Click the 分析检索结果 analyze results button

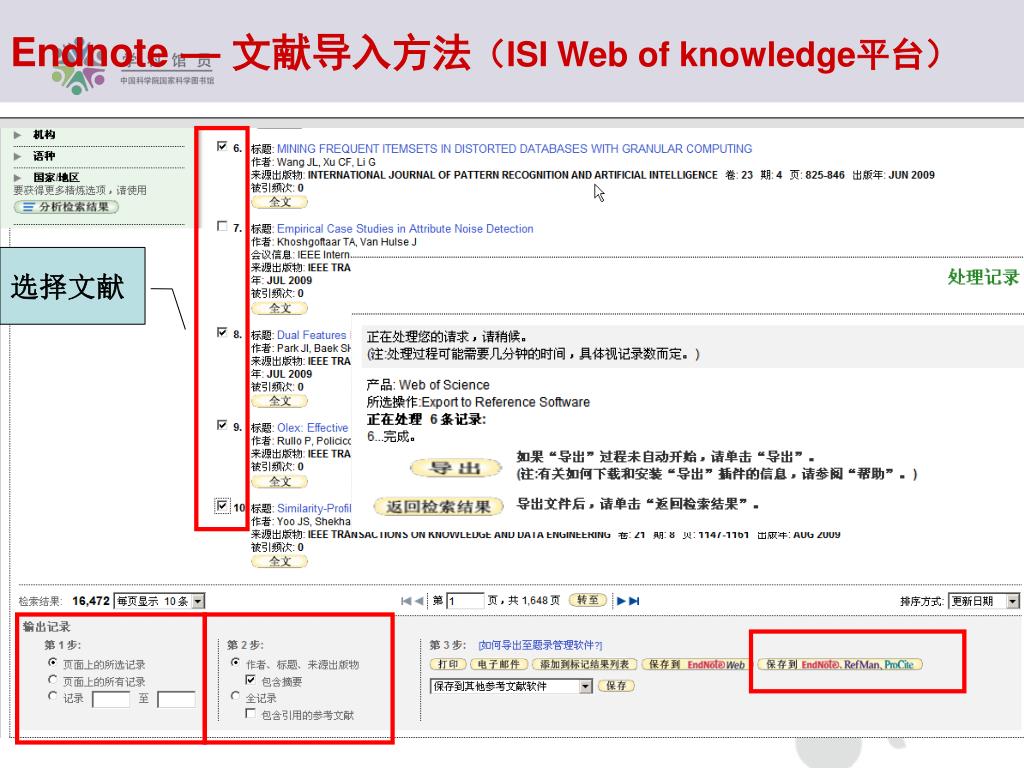(x=67, y=207)
